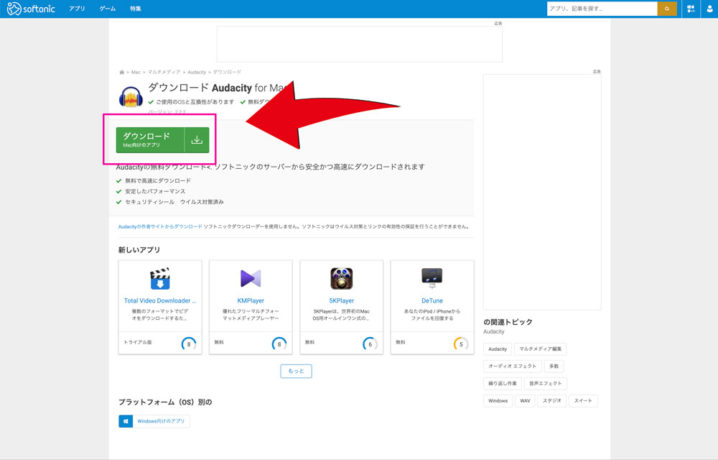Select the マルチメディア編集 topic tag
Image resolution: width=718 pixels, height=460 pixels.
[x=540, y=349]
